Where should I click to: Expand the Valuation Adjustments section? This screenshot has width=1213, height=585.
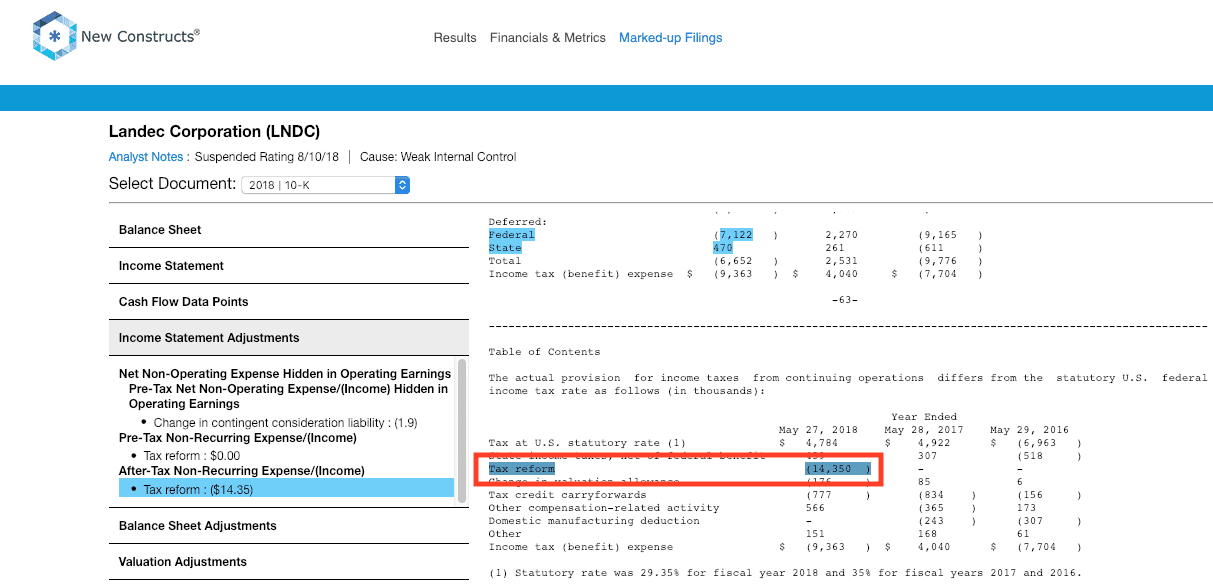tap(288, 562)
